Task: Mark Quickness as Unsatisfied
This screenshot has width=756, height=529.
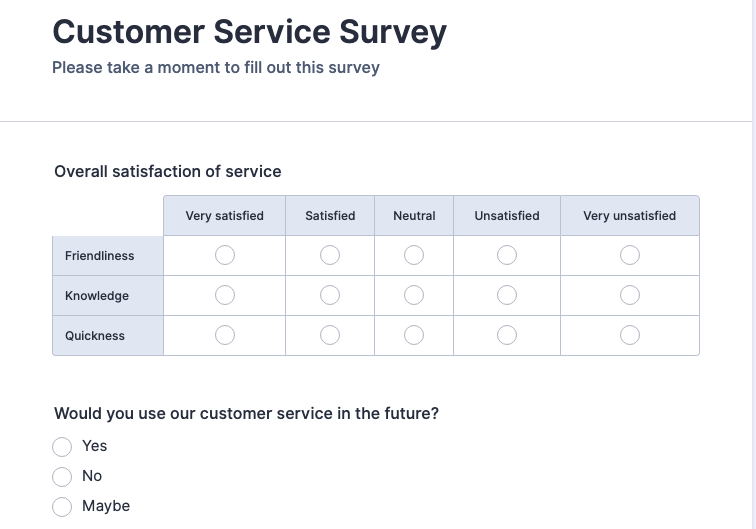Action: tap(507, 335)
